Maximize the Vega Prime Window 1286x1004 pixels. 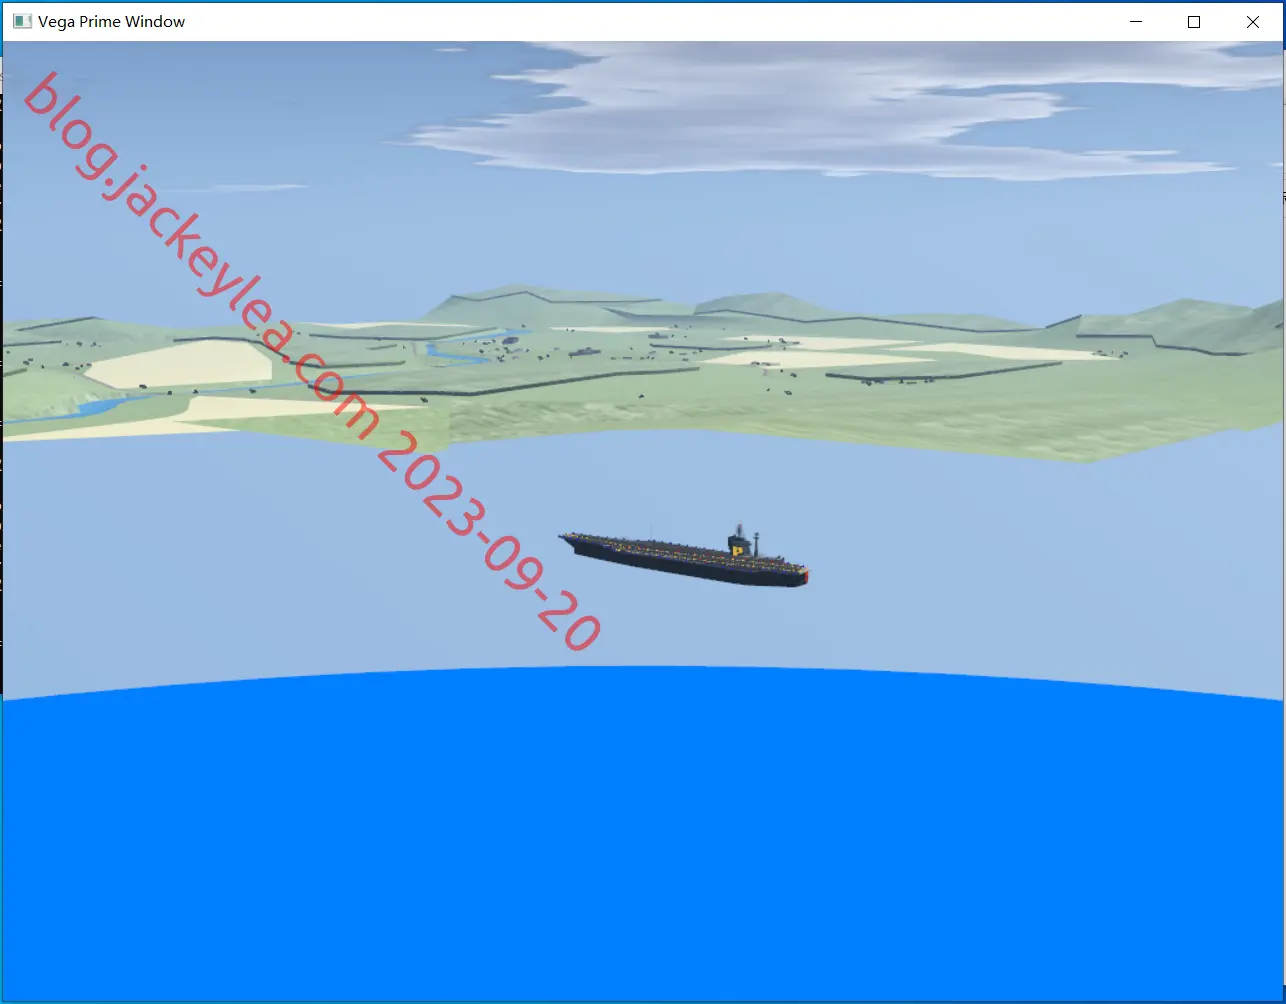click(x=1193, y=21)
